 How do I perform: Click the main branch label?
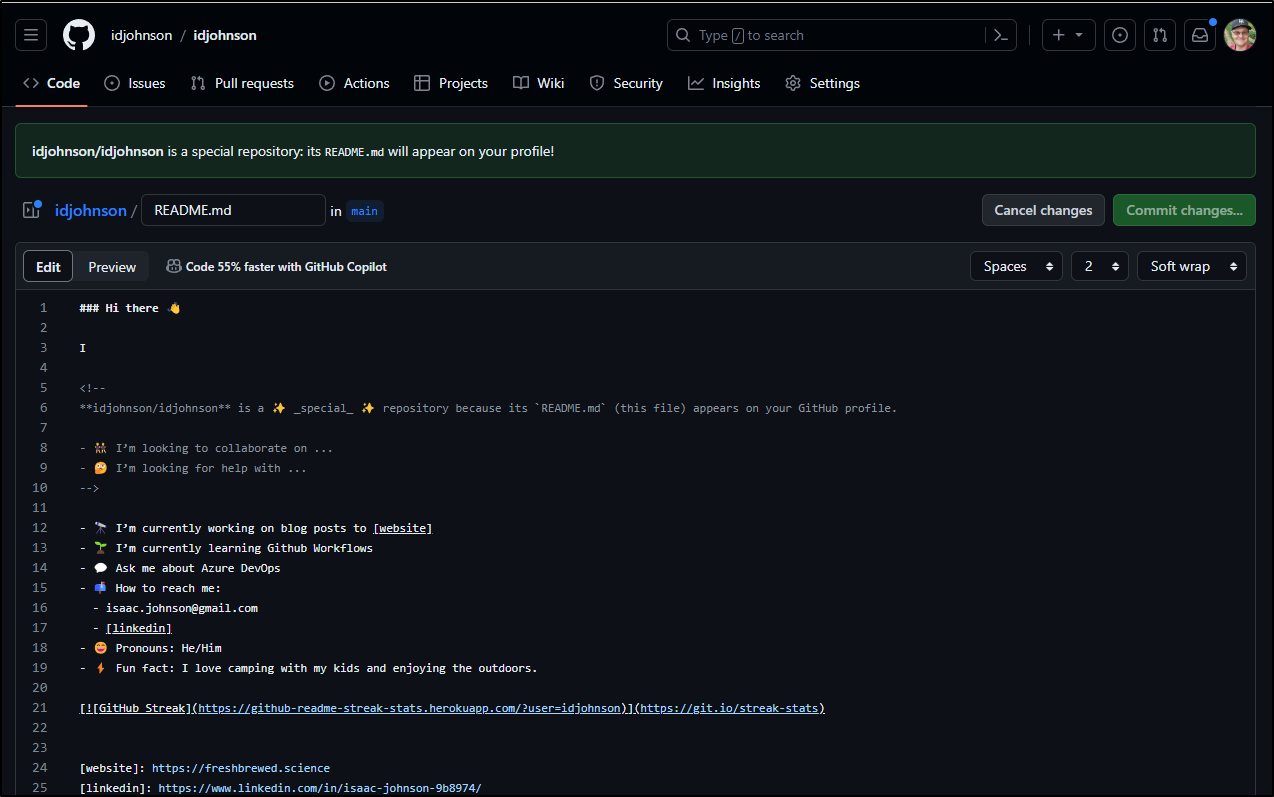coord(365,211)
